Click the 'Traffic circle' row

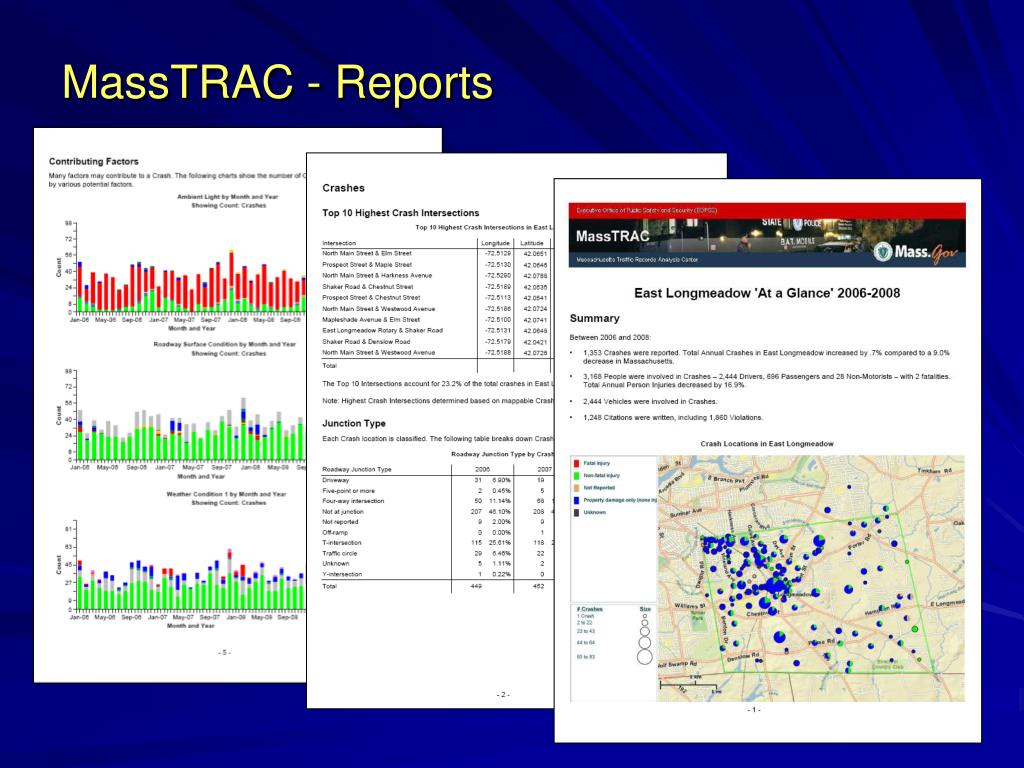tap(436, 553)
